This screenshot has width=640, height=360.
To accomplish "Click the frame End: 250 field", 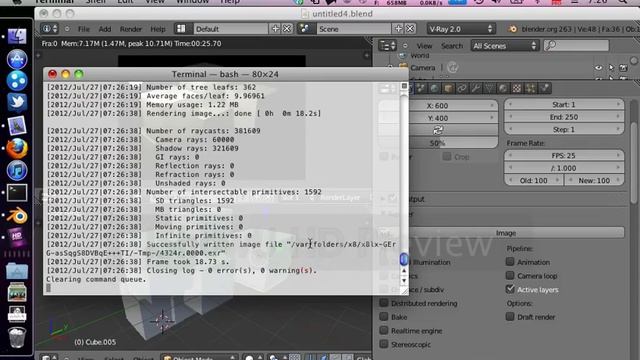I will pyautogui.click(x=564, y=117).
